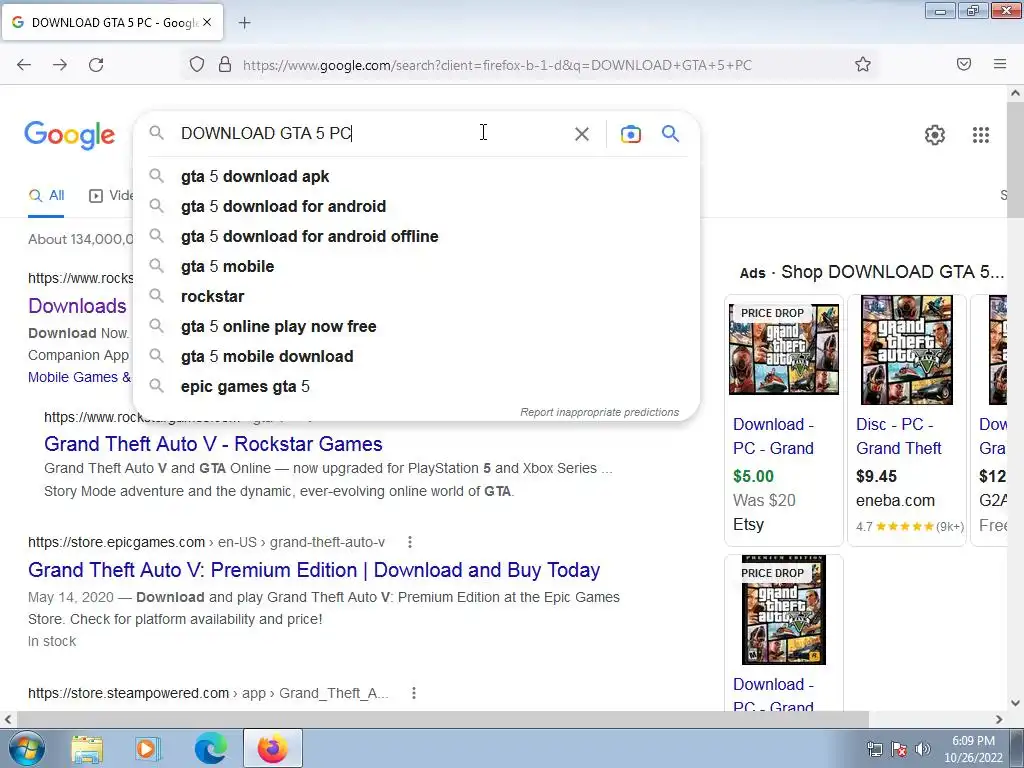This screenshot has width=1024, height=768.
Task: Open File Explorer from taskbar
Action: (87, 748)
